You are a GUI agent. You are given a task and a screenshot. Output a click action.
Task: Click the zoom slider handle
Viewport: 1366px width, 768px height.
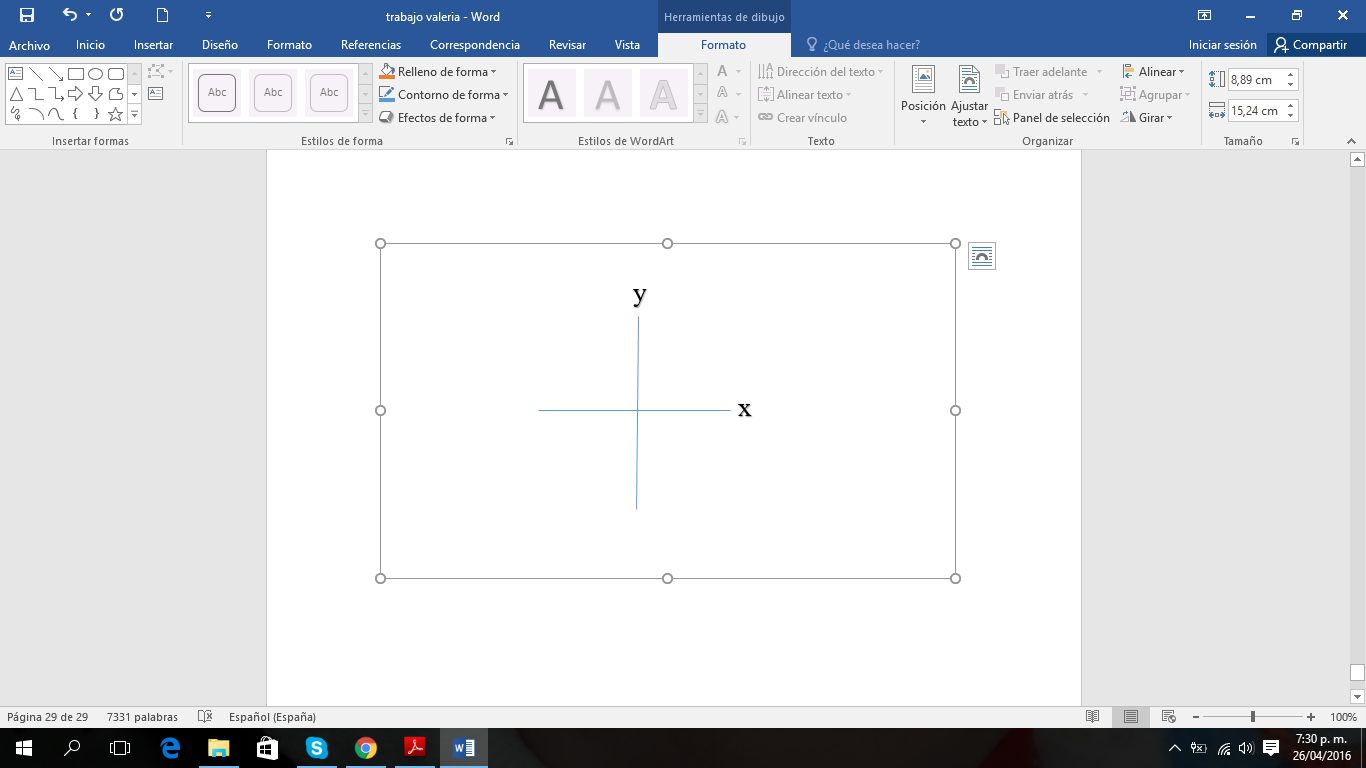tap(1252, 717)
